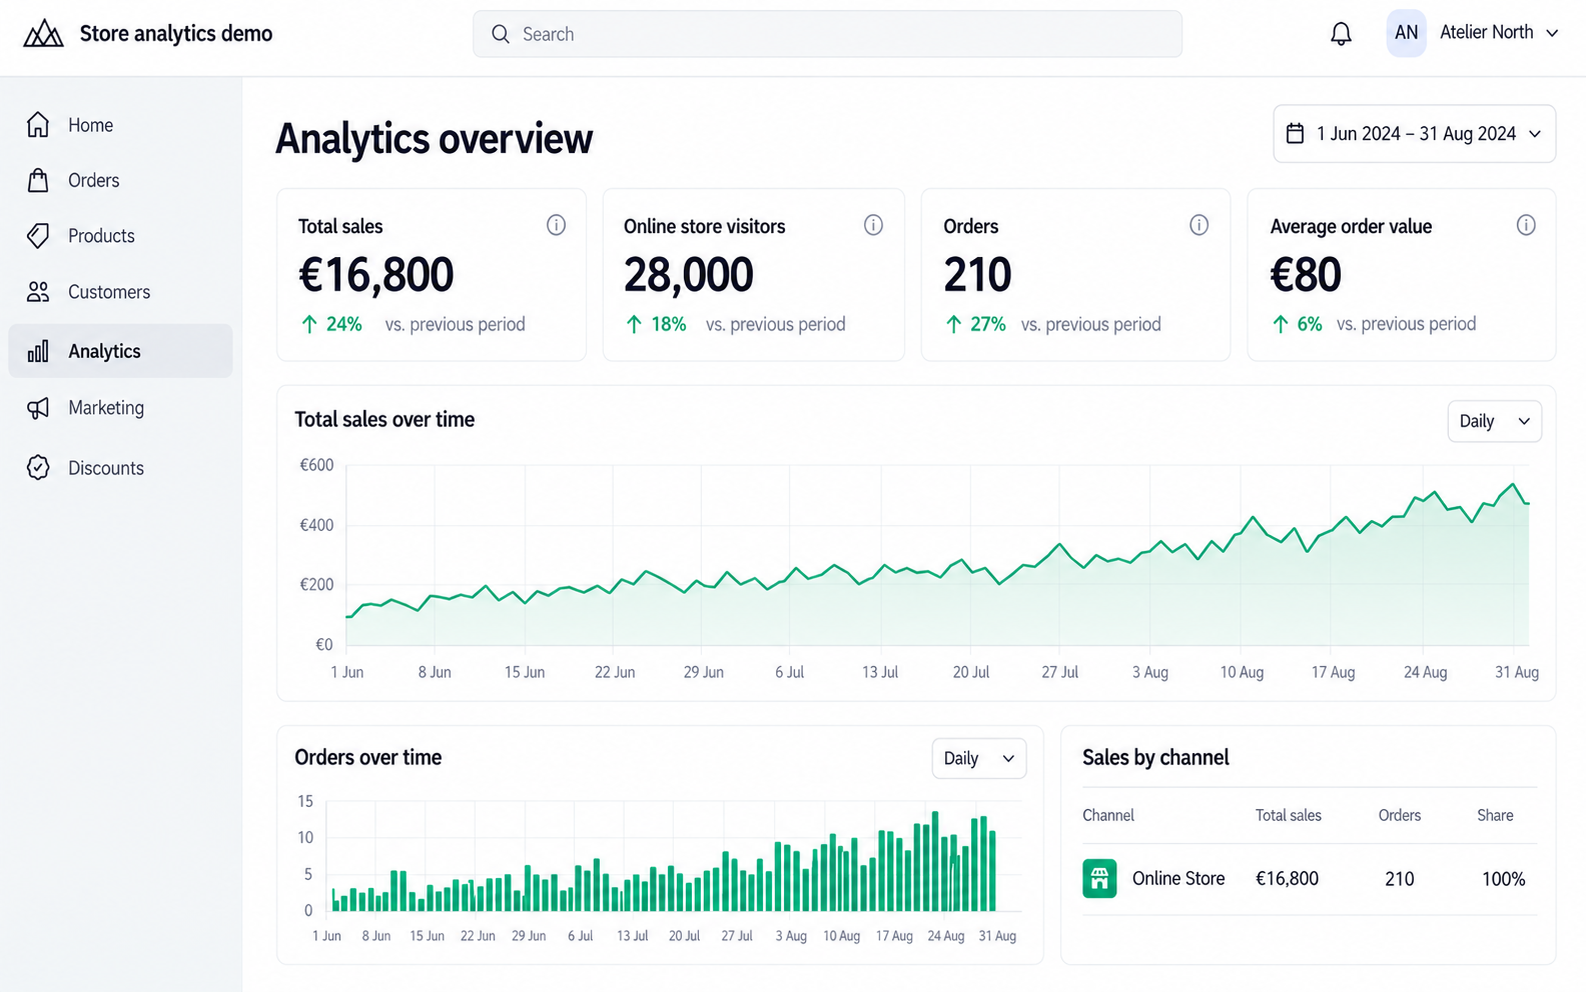Change Total sales chart Daily interval

point(1494,421)
